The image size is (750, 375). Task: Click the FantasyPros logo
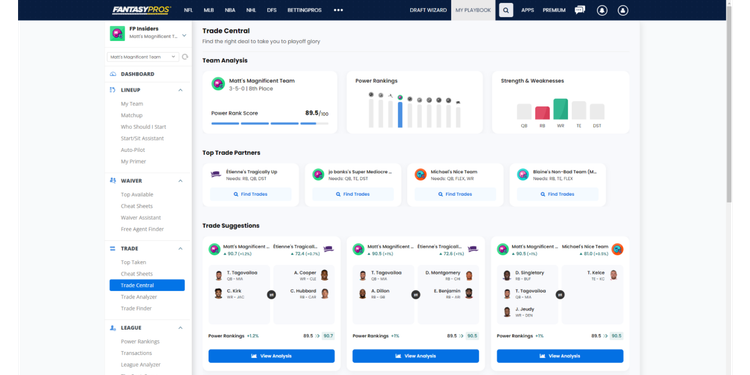point(141,10)
